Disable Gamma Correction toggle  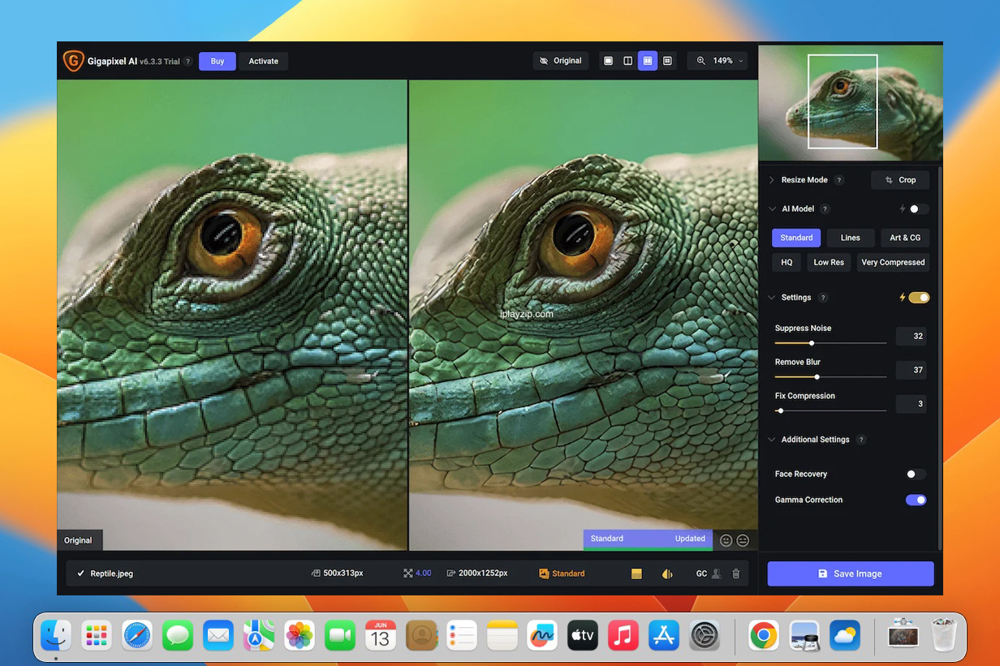(916, 500)
